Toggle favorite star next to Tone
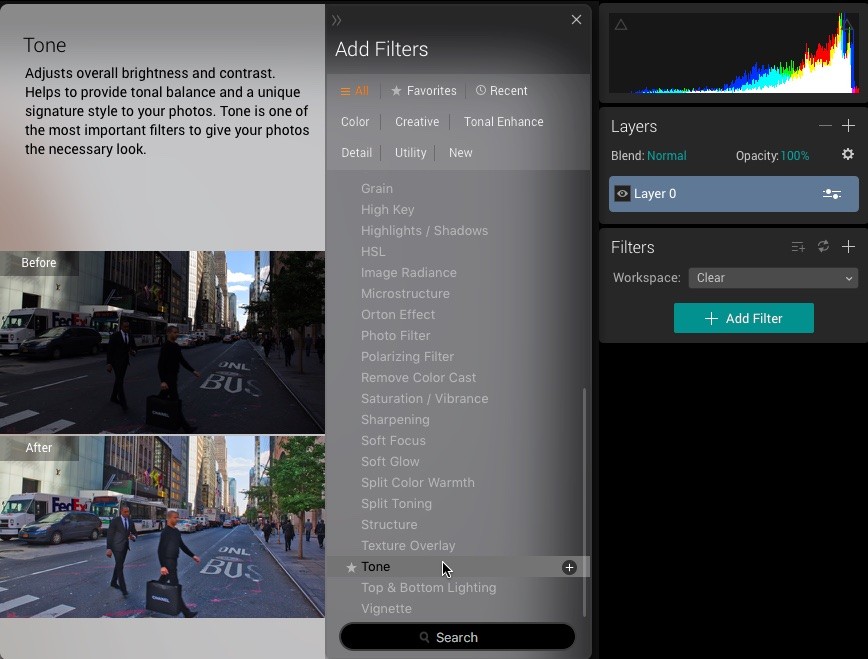The width and height of the screenshot is (868, 659). [351, 567]
